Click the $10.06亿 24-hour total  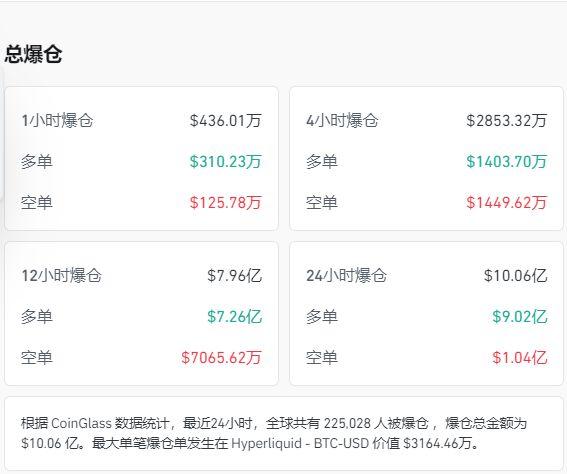[516, 276]
